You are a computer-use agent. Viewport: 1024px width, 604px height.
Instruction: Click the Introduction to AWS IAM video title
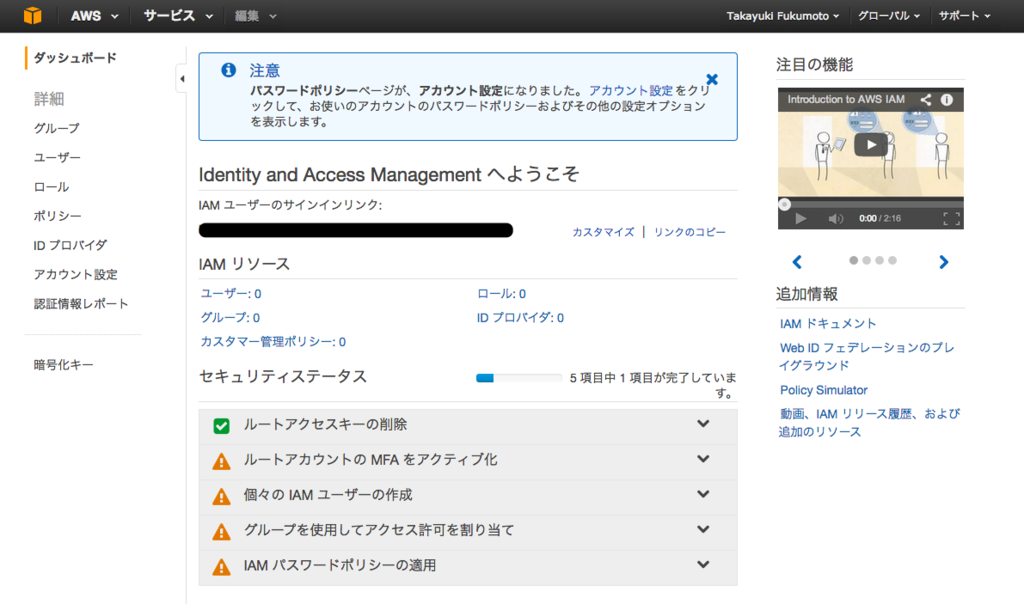point(846,99)
